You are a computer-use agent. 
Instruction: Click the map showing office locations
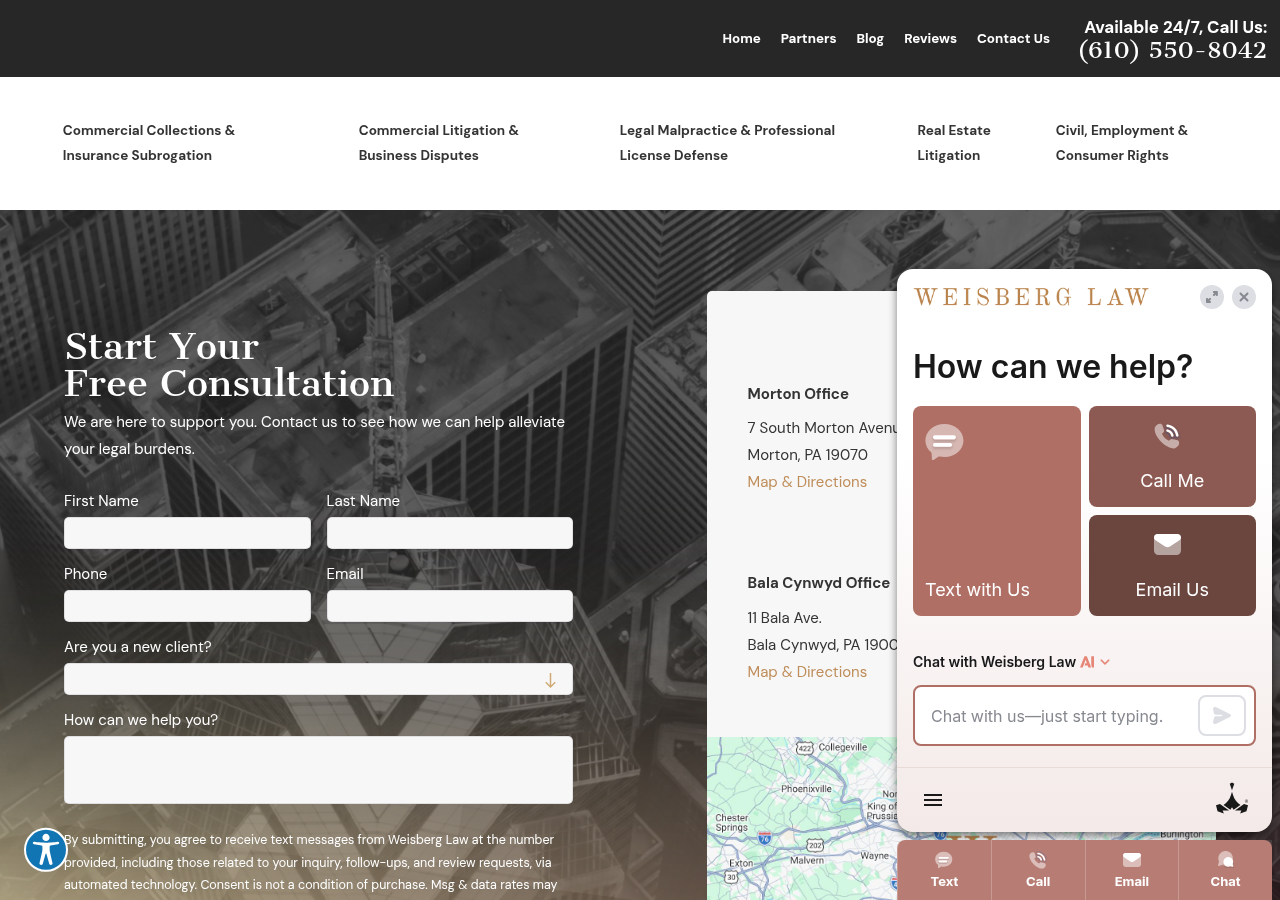point(802,818)
